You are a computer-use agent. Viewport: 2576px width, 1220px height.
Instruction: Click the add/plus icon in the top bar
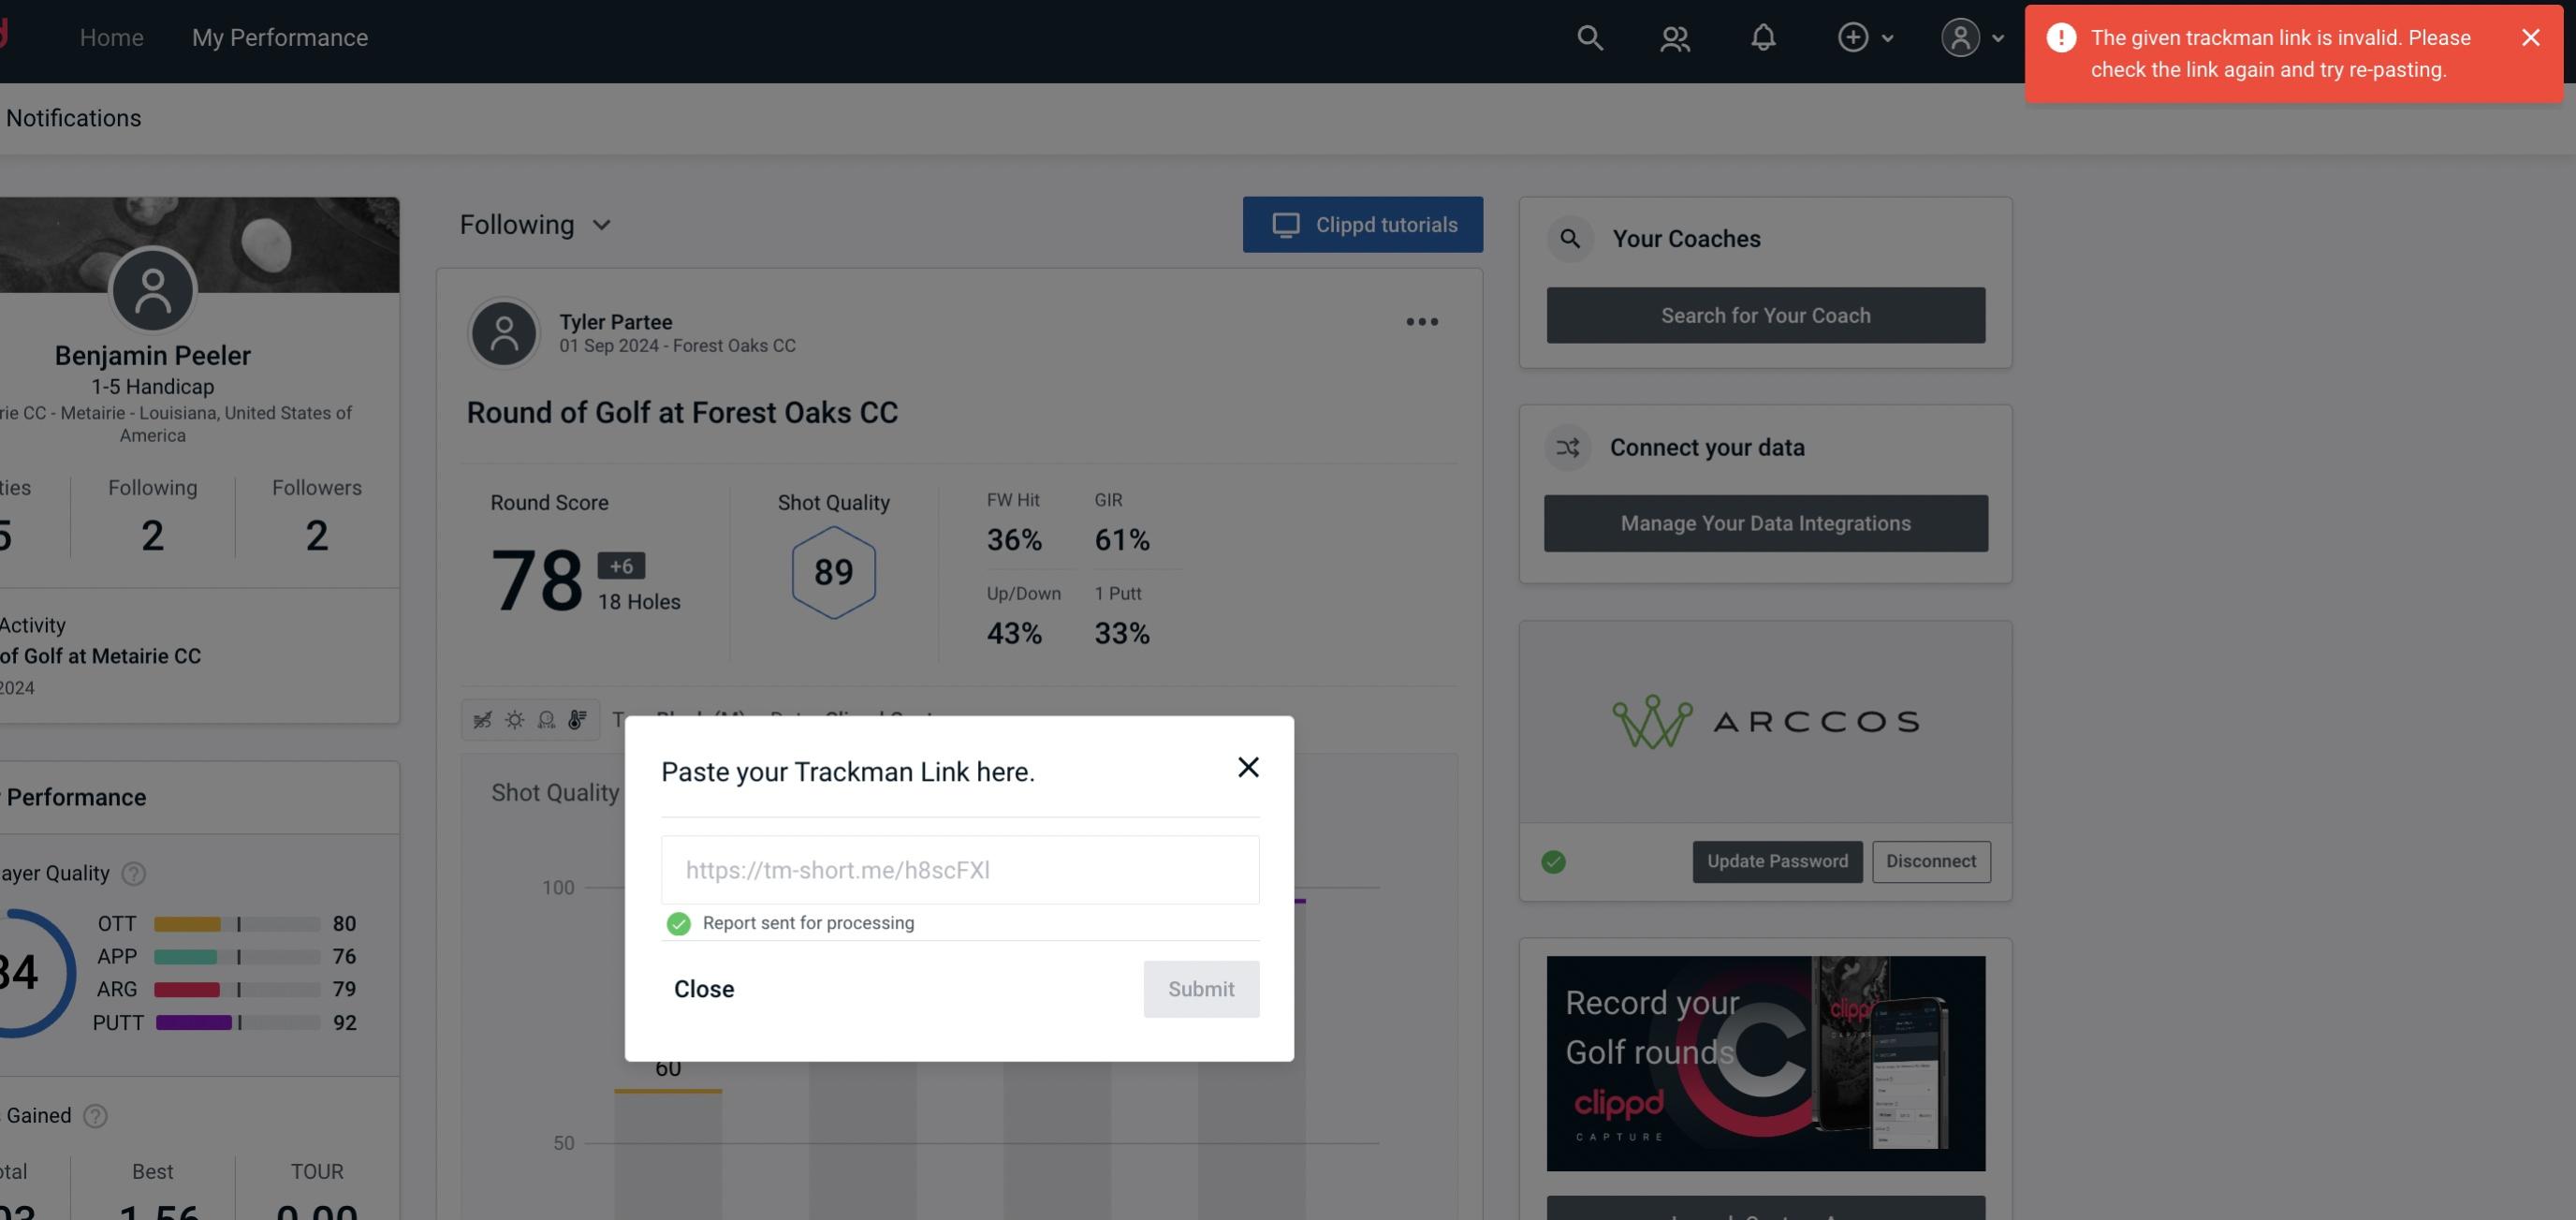pos(1851,37)
